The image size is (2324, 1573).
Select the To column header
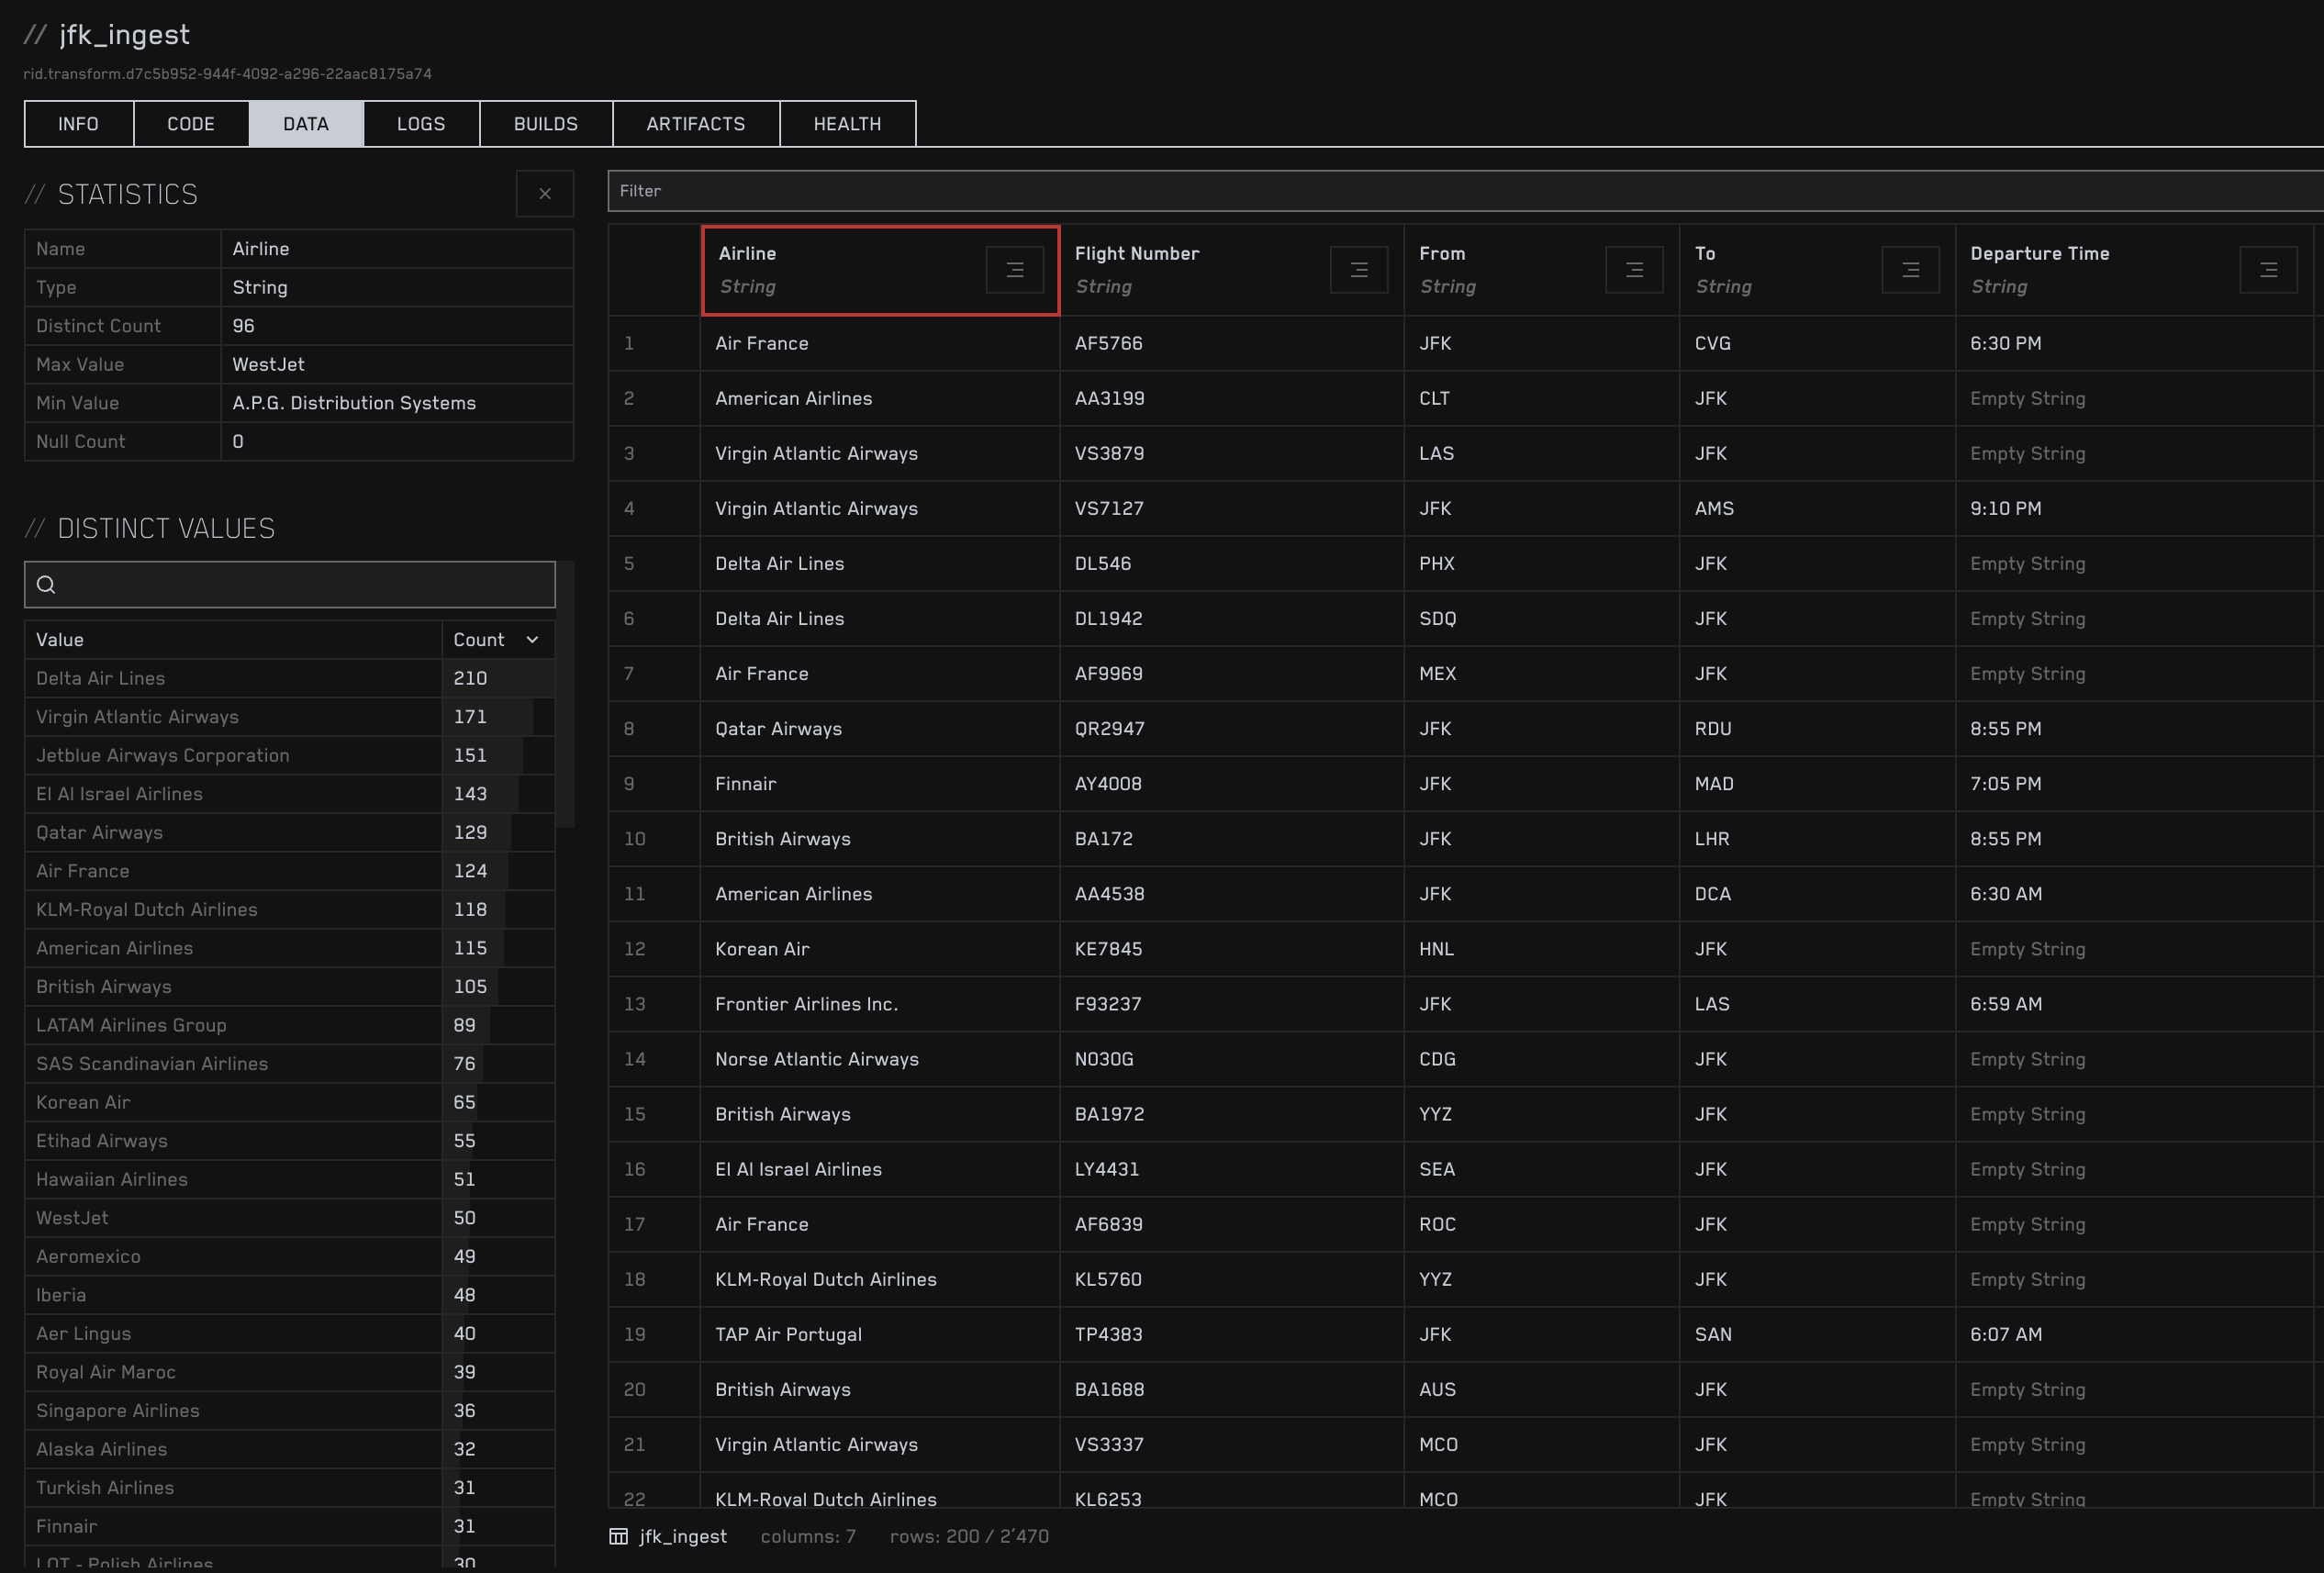click(x=1817, y=270)
